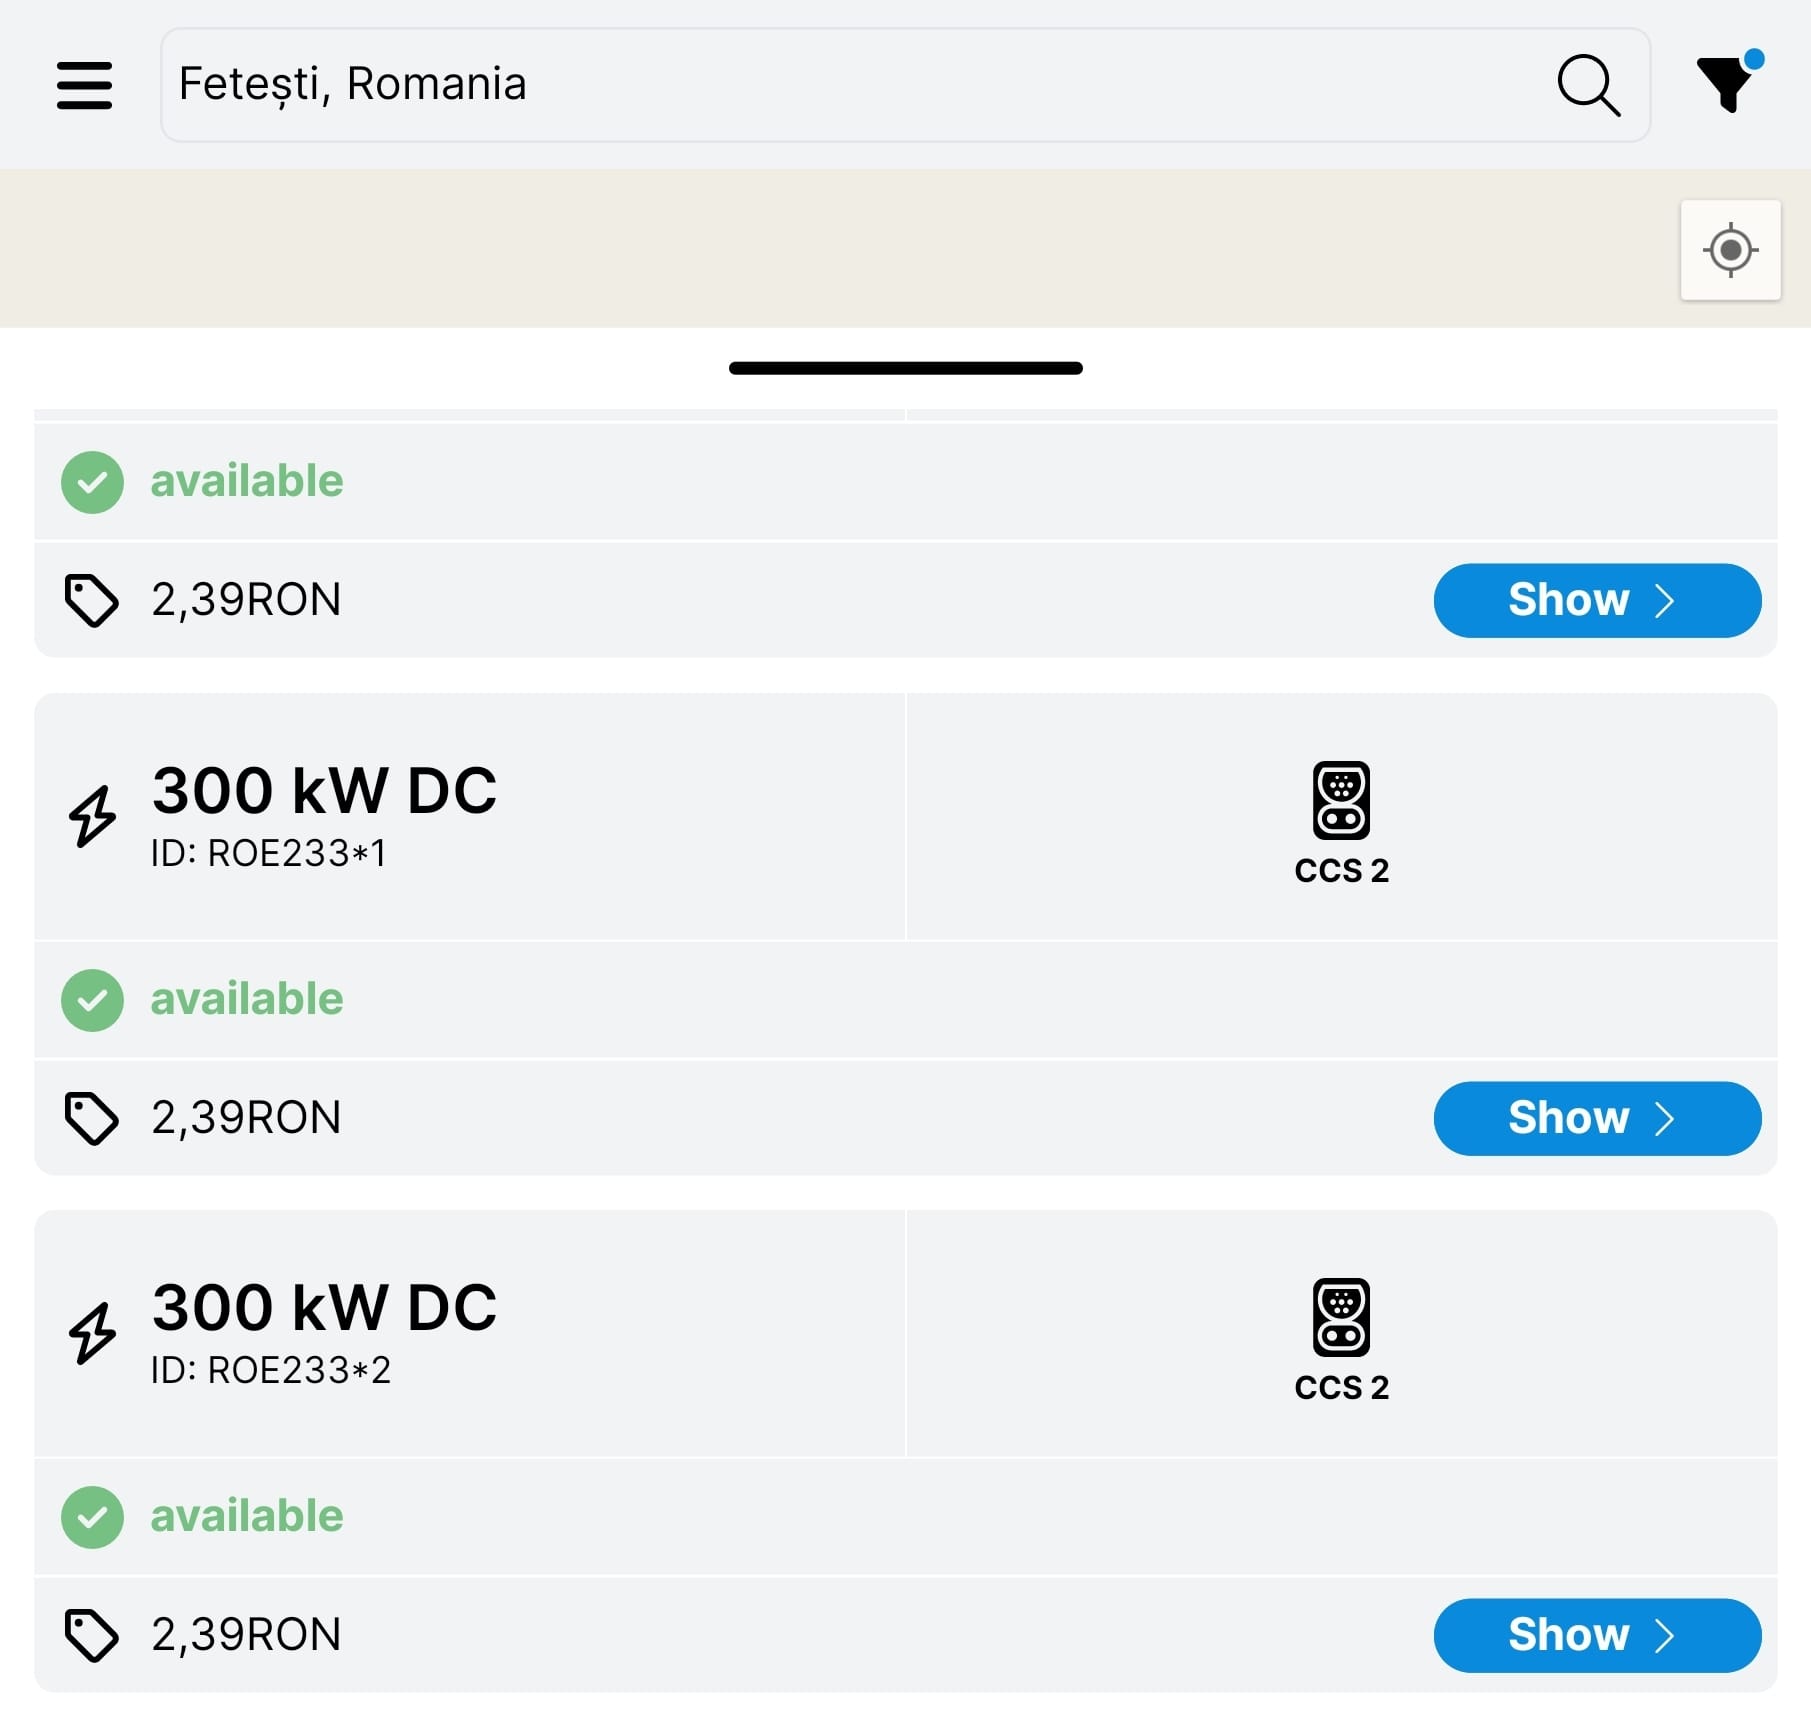Screen dimensions: 1811x1728
Task: Click the Fetești, Romania search field
Action: (x=850, y=85)
